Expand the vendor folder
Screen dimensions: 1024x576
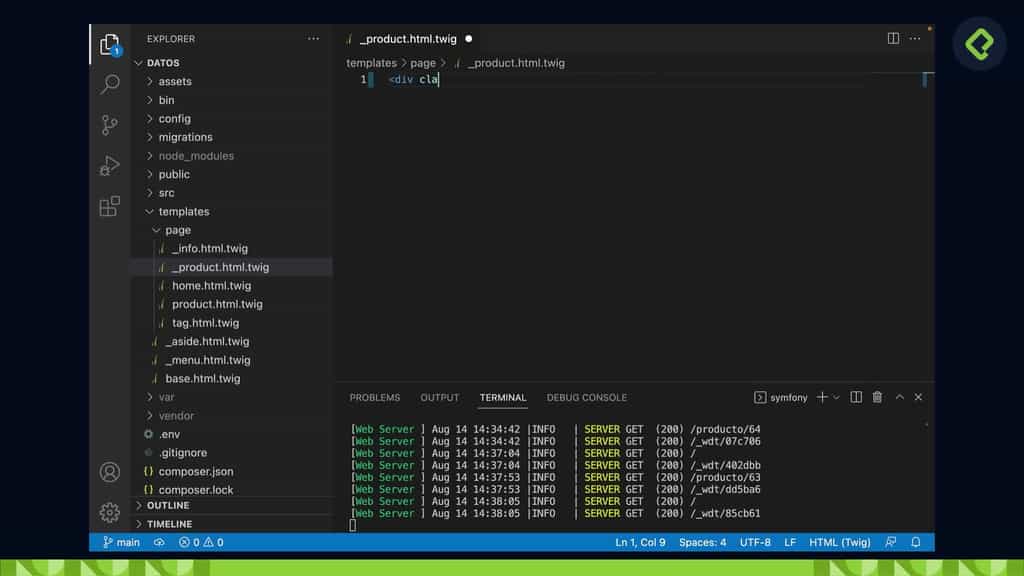click(x=176, y=415)
